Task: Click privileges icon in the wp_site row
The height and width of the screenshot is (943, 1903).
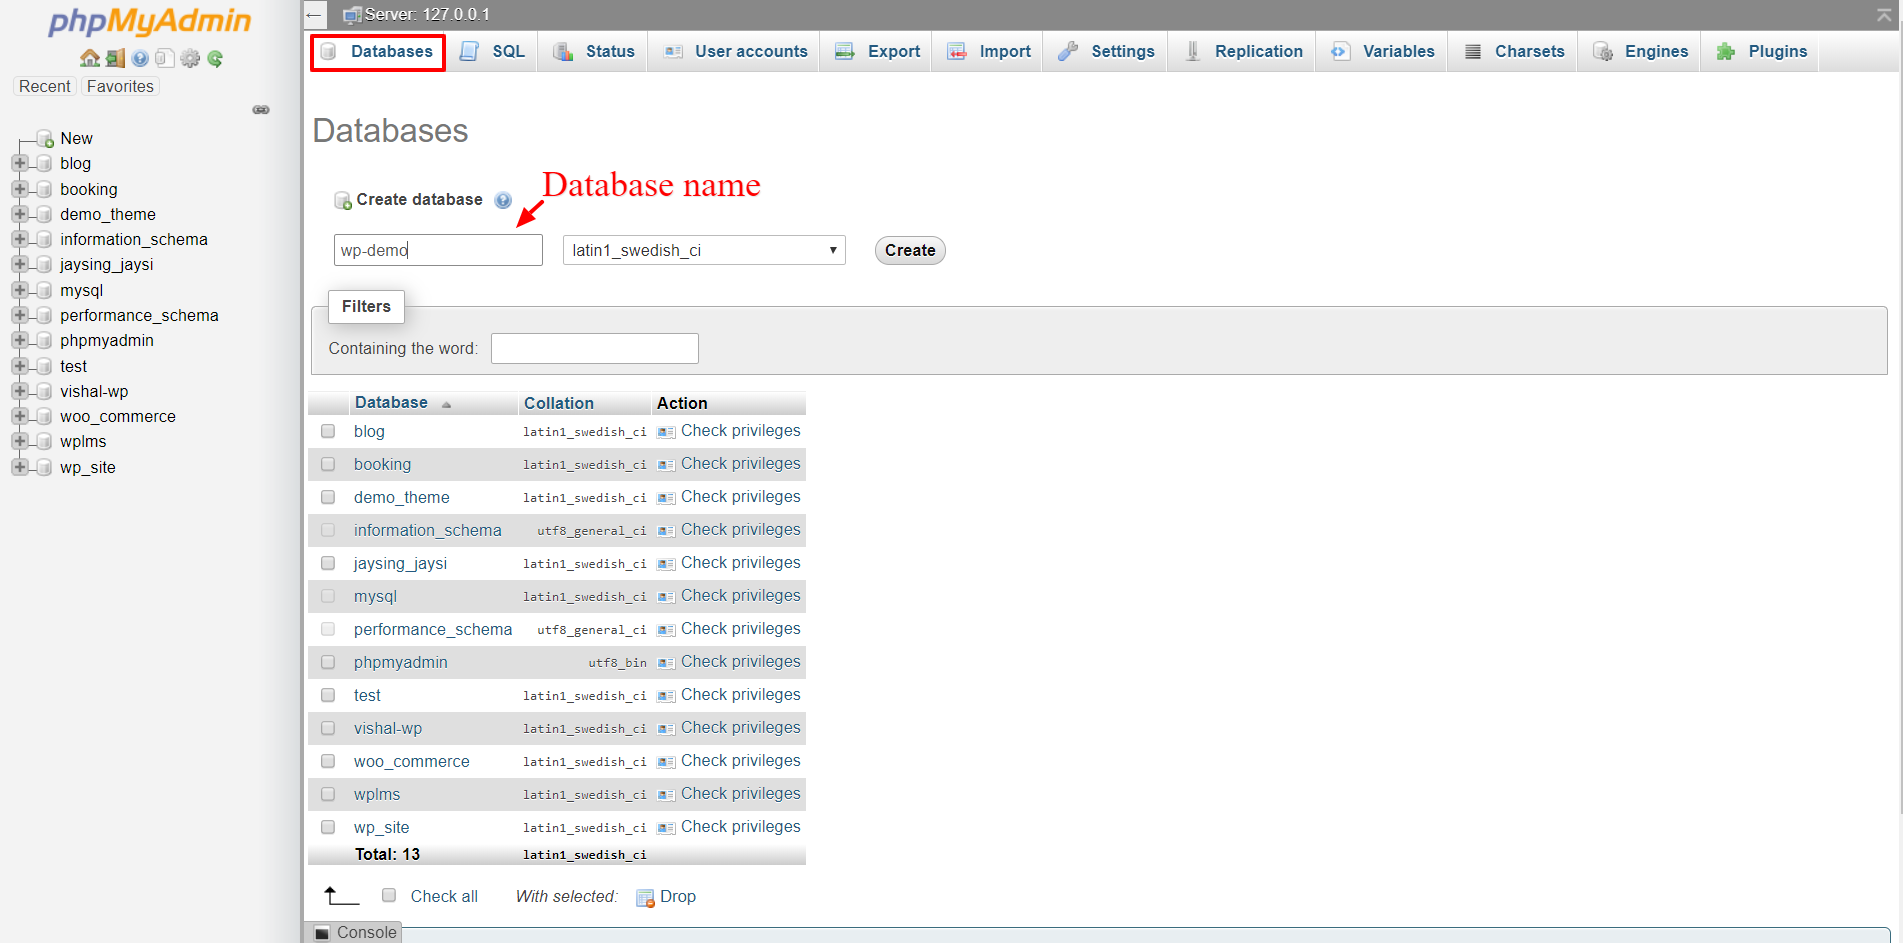Action: 666,828
